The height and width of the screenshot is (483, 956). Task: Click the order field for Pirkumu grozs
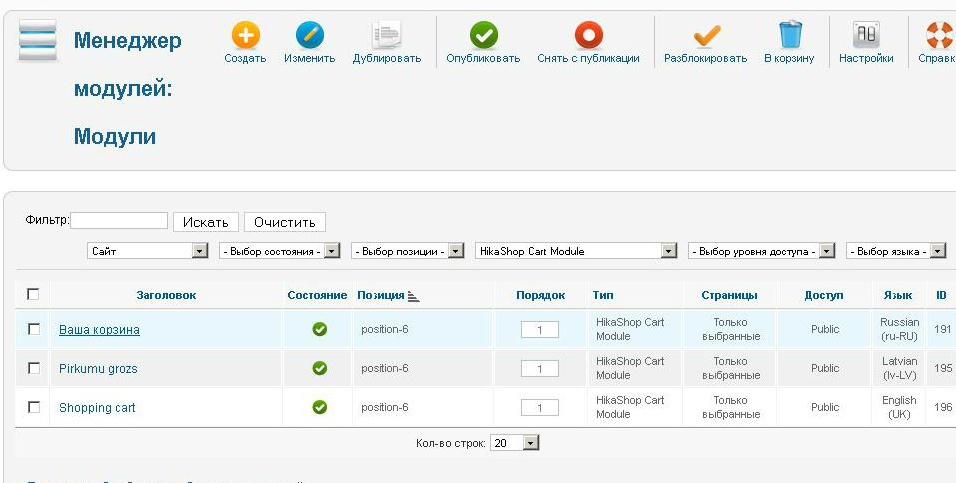[x=540, y=369]
